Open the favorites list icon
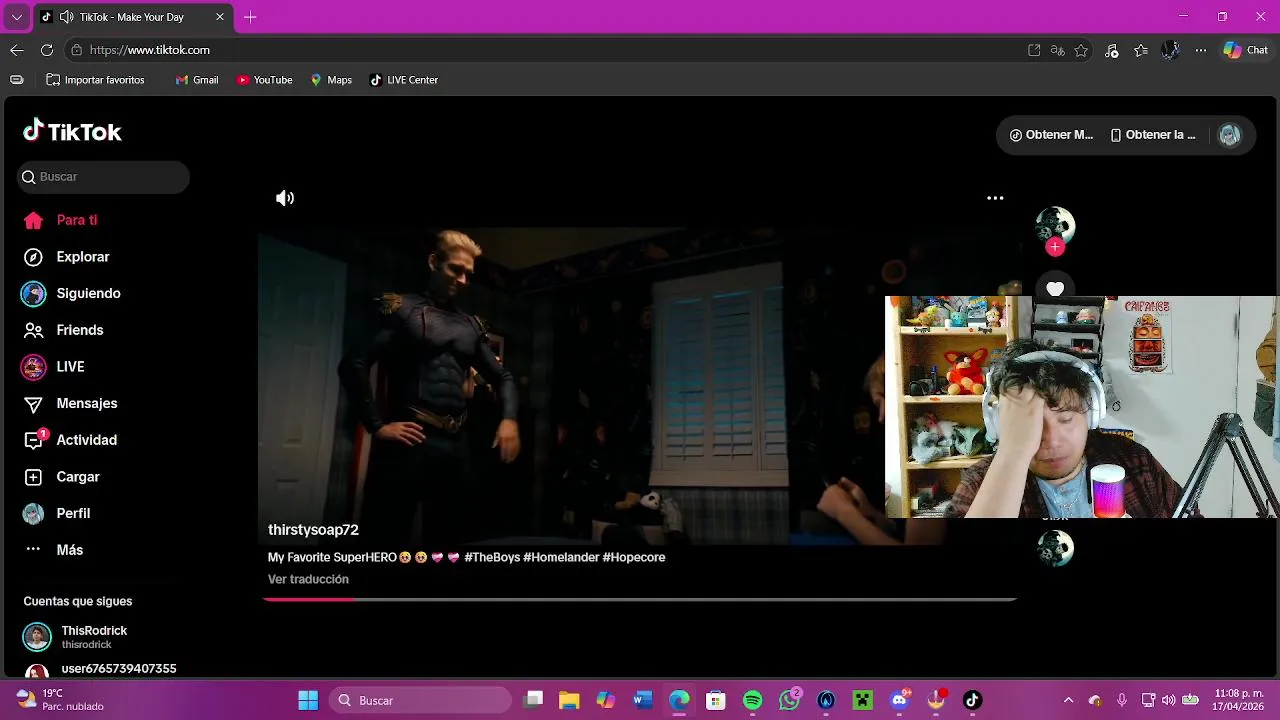Viewport: 1280px width, 720px height. point(1141,50)
